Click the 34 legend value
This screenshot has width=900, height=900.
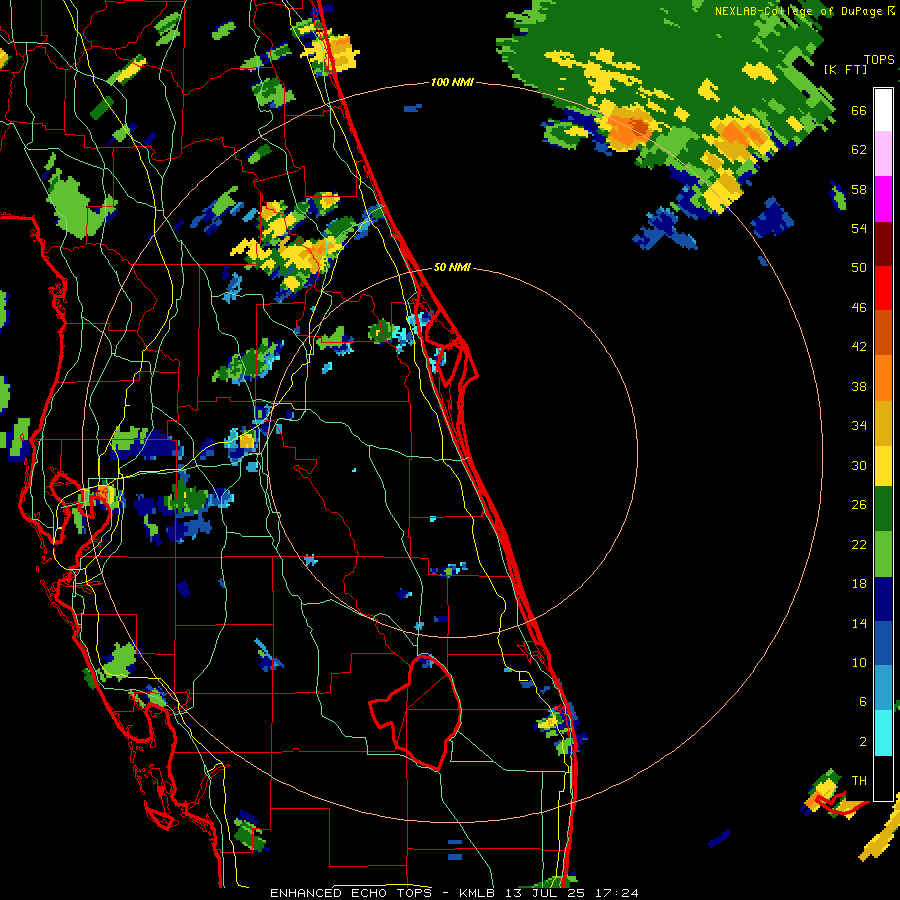859,425
